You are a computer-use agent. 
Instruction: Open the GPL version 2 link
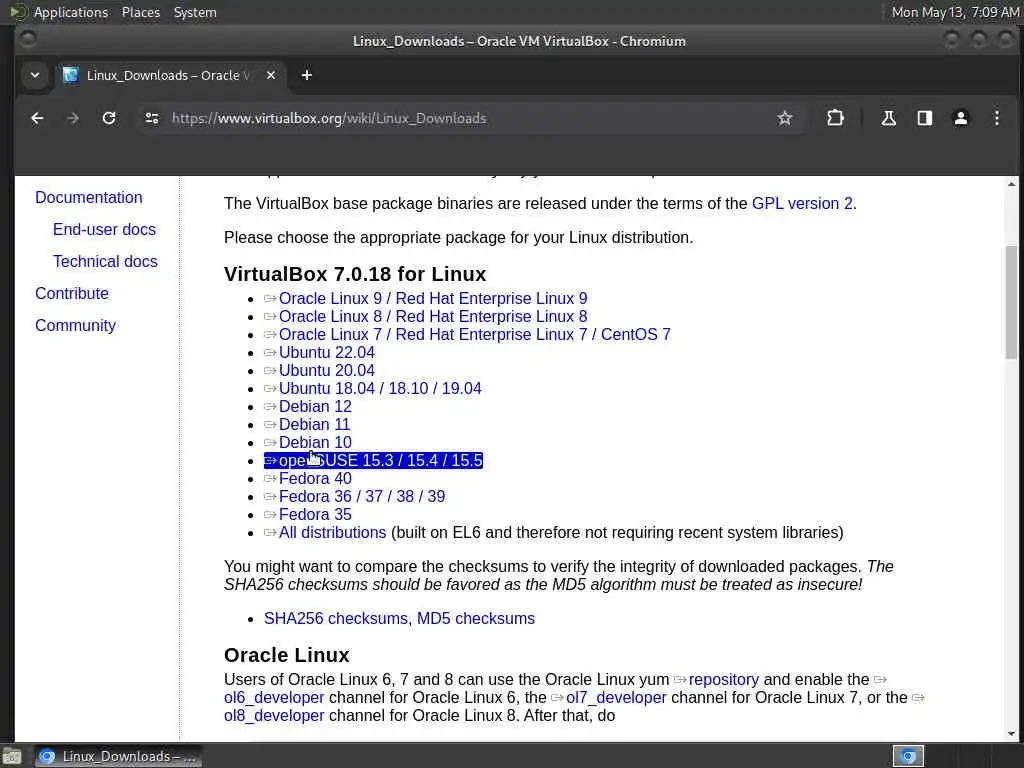click(x=802, y=204)
